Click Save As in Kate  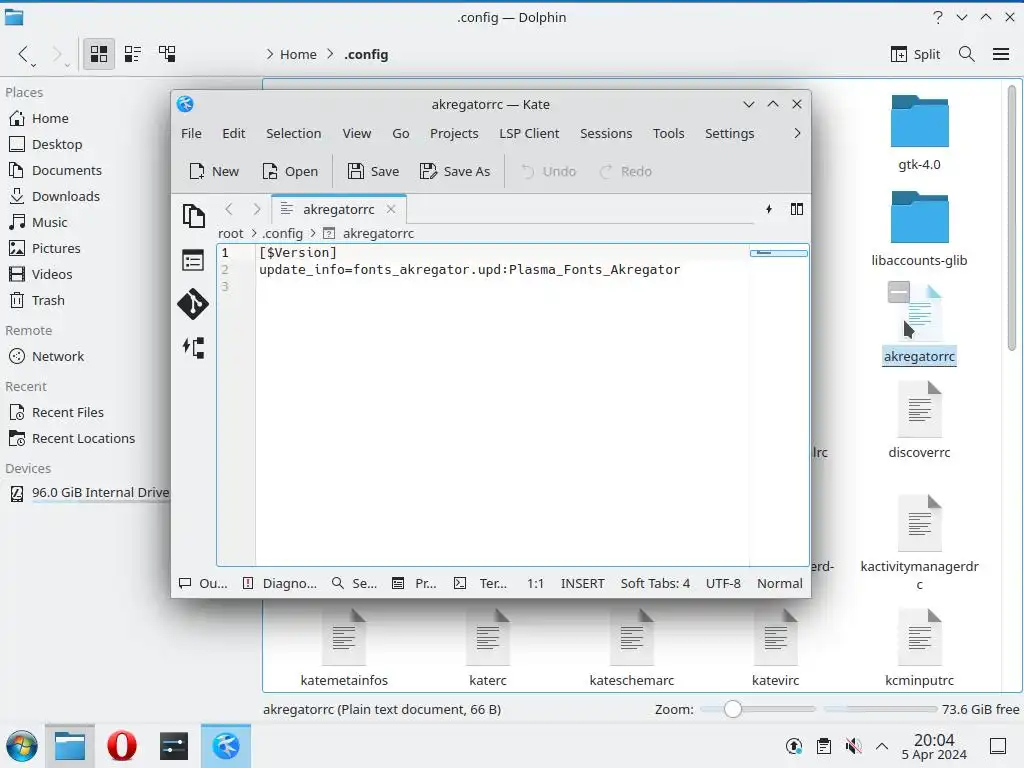[455, 171]
